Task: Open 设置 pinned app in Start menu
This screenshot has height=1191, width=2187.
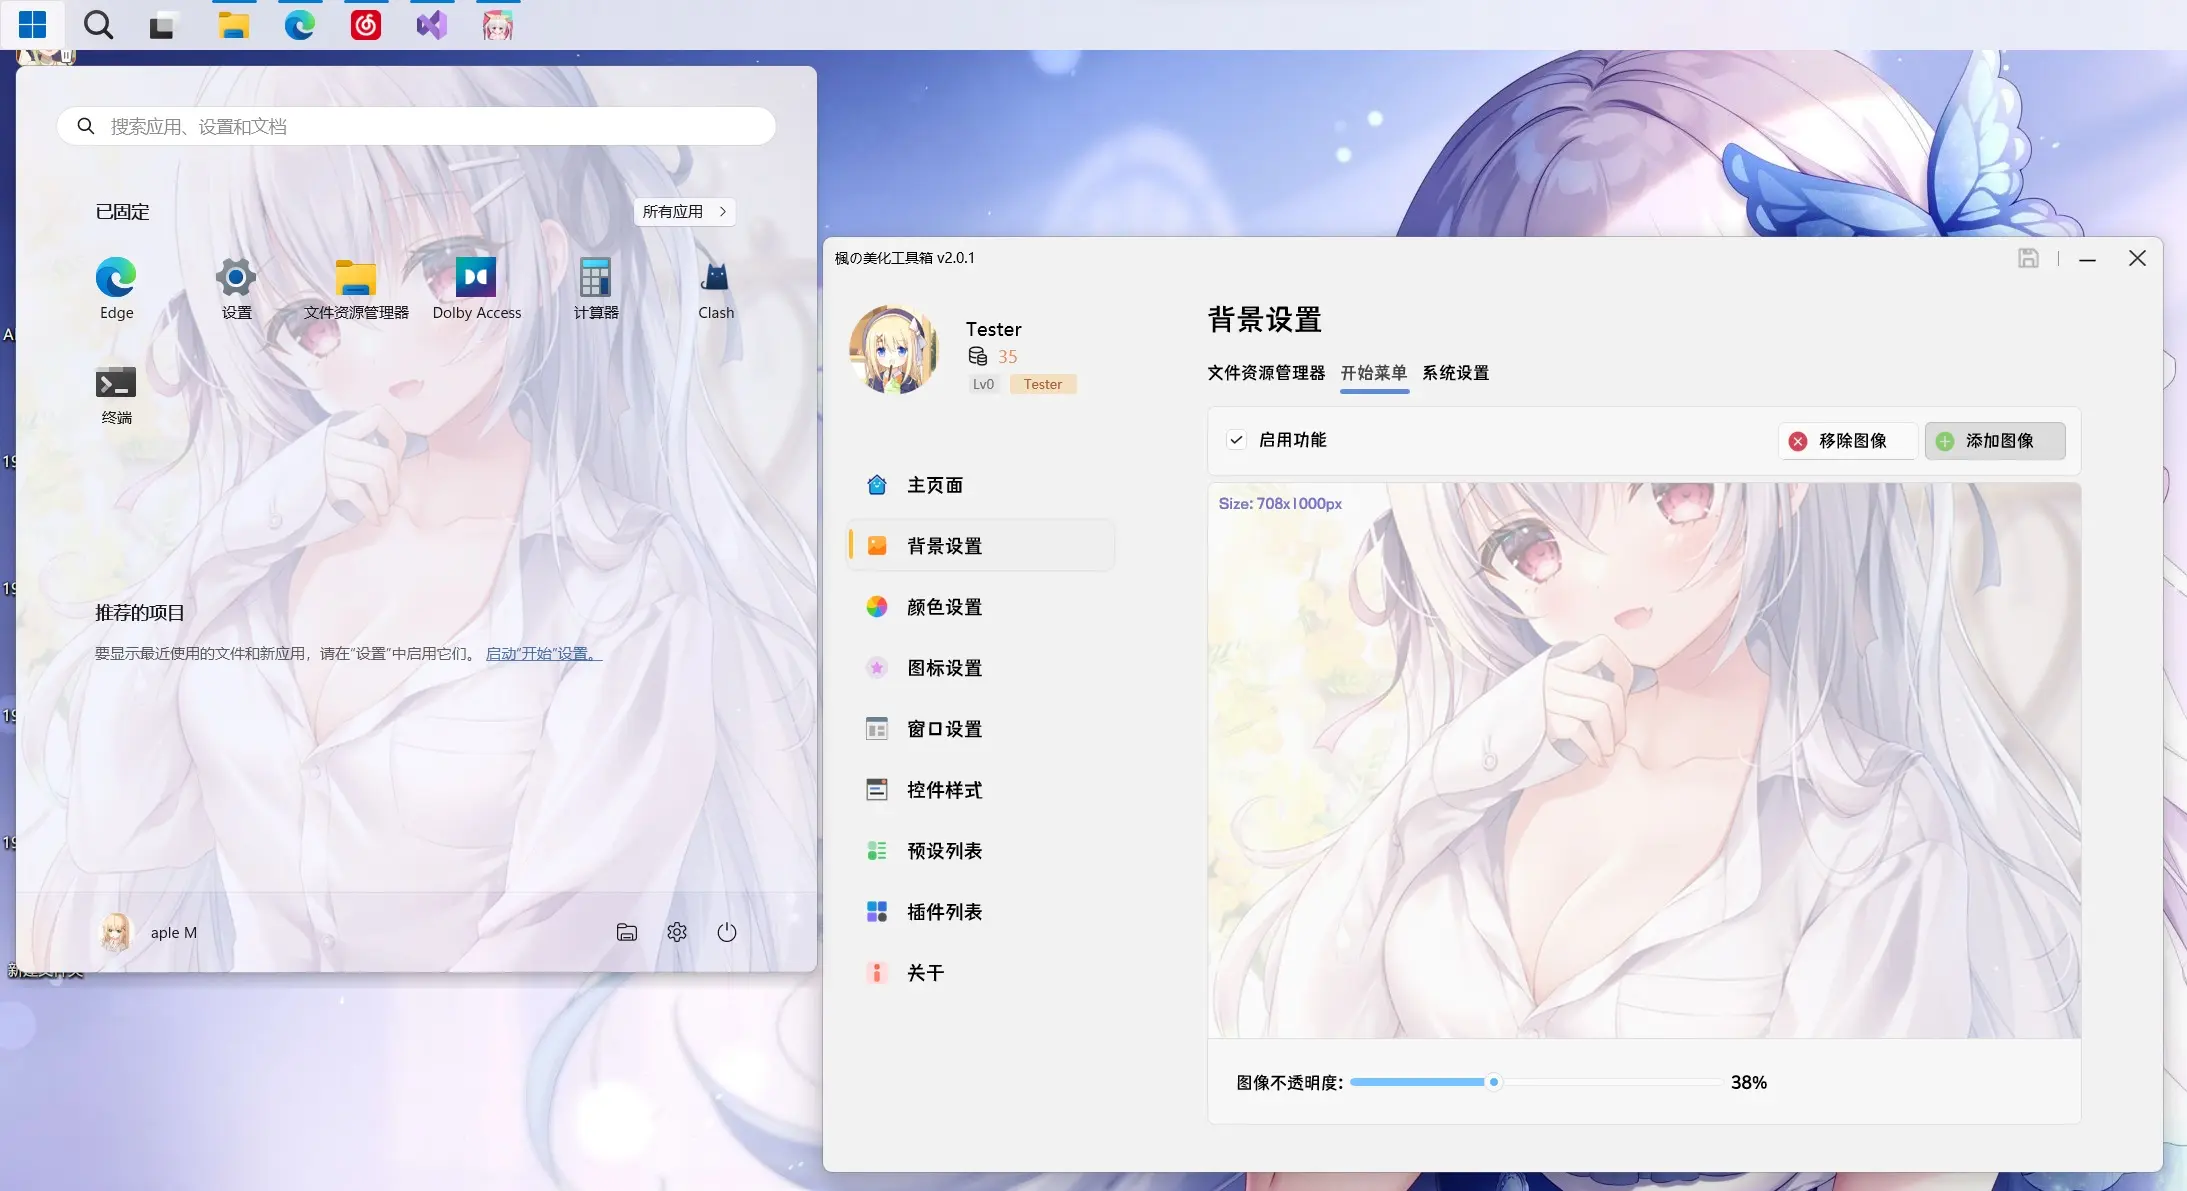Action: (236, 289)
